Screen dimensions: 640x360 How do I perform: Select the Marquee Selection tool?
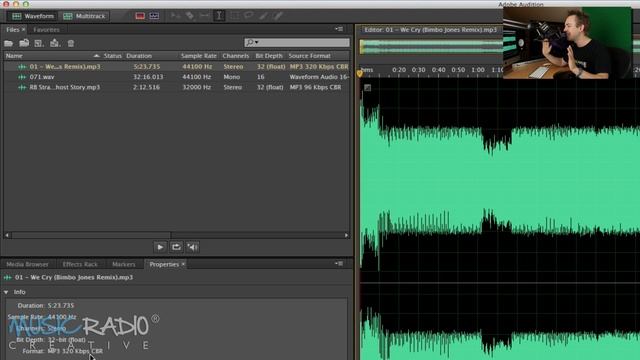click(234, 16)
